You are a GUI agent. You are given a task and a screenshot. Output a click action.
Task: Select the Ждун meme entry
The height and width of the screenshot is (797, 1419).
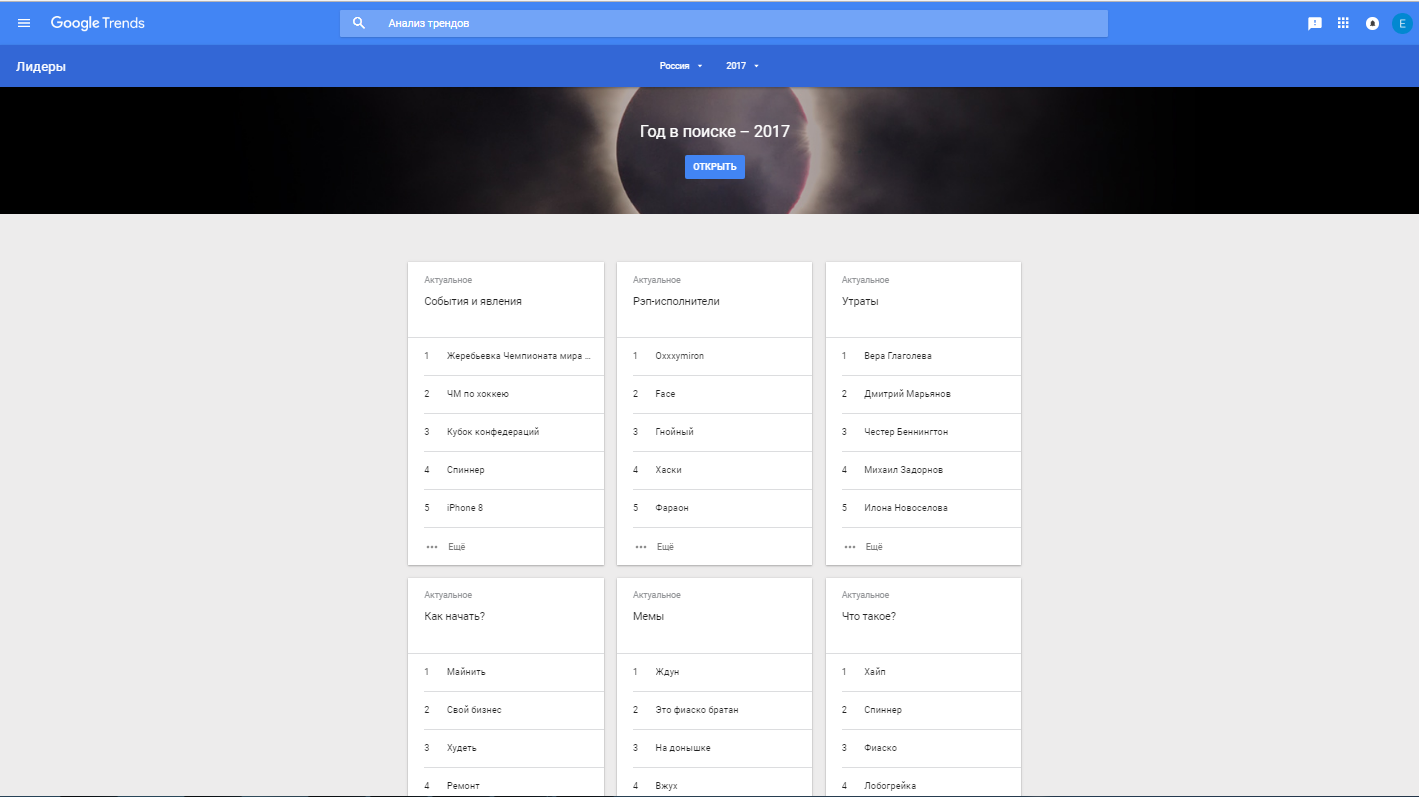point(667,672)
